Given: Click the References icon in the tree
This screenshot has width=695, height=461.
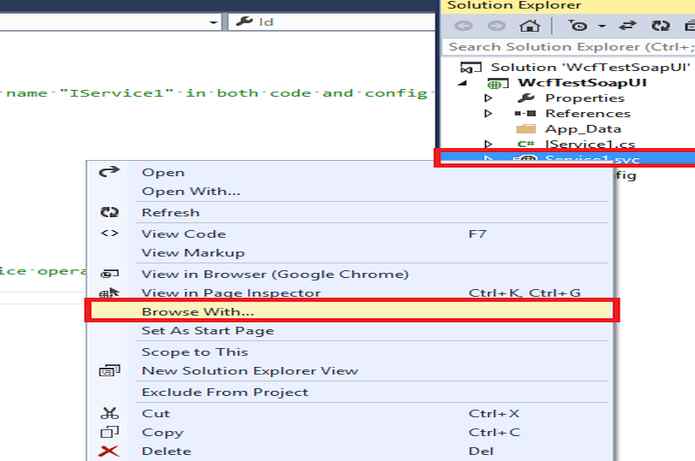Looking at the screenshot, I should [525, 113].
